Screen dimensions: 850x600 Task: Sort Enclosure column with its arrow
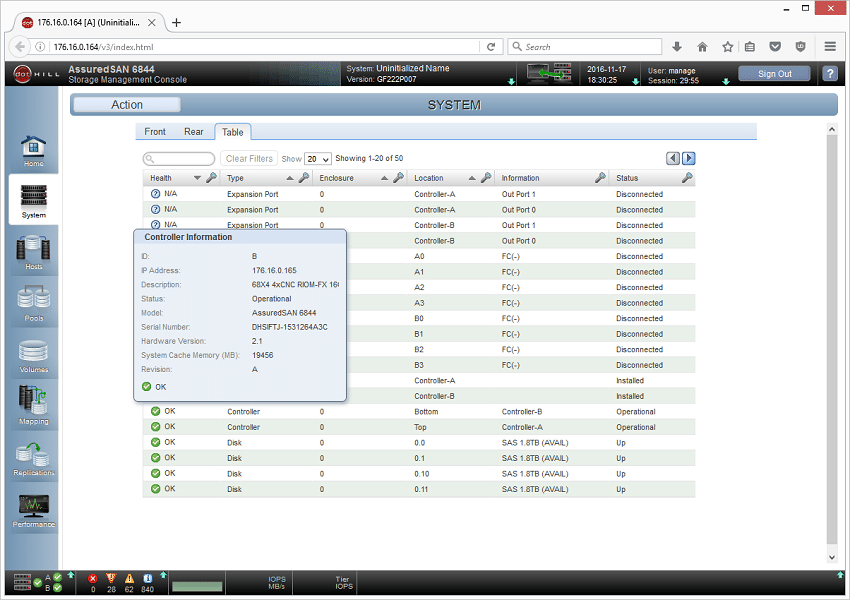tap(384, 178)
